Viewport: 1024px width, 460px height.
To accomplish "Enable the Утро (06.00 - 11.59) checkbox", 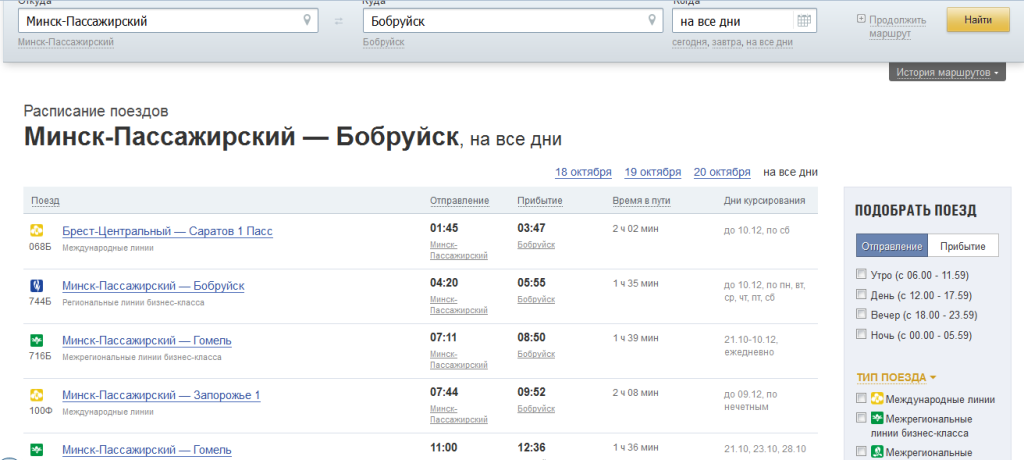I will click(861, 275).
